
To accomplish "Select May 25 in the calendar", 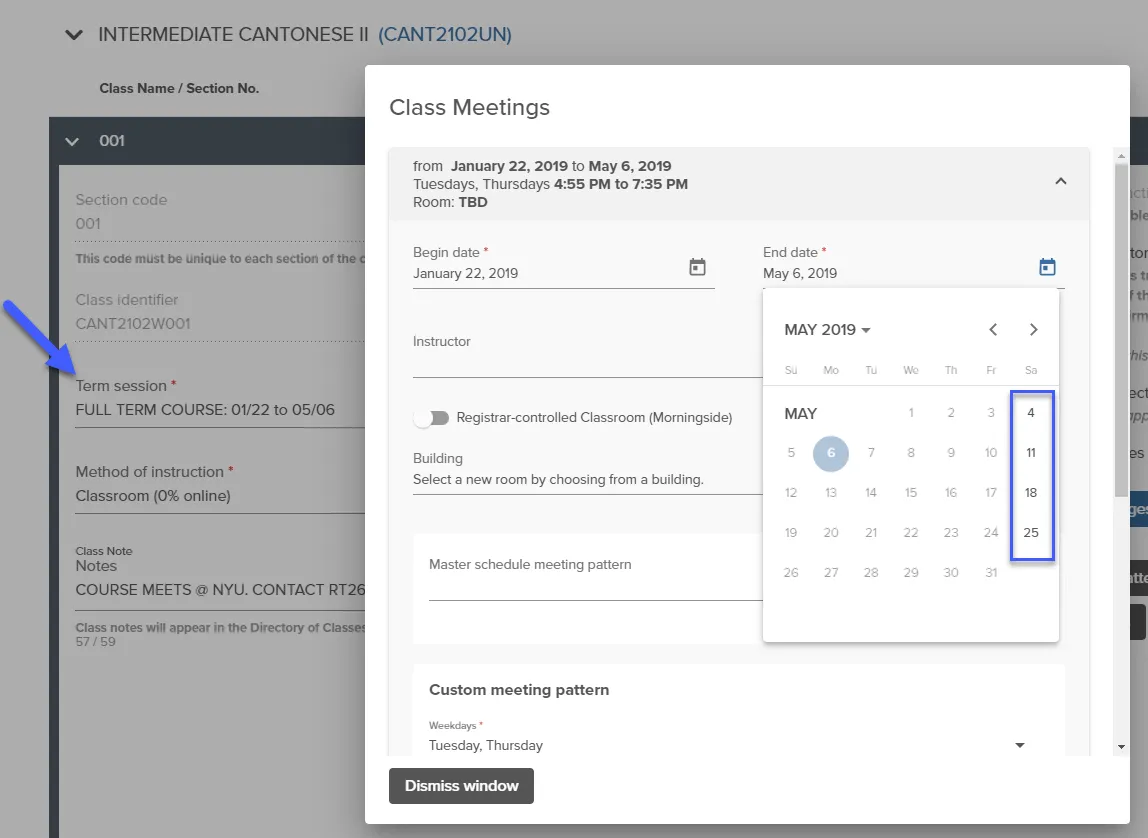I will tap(1031, 533).
